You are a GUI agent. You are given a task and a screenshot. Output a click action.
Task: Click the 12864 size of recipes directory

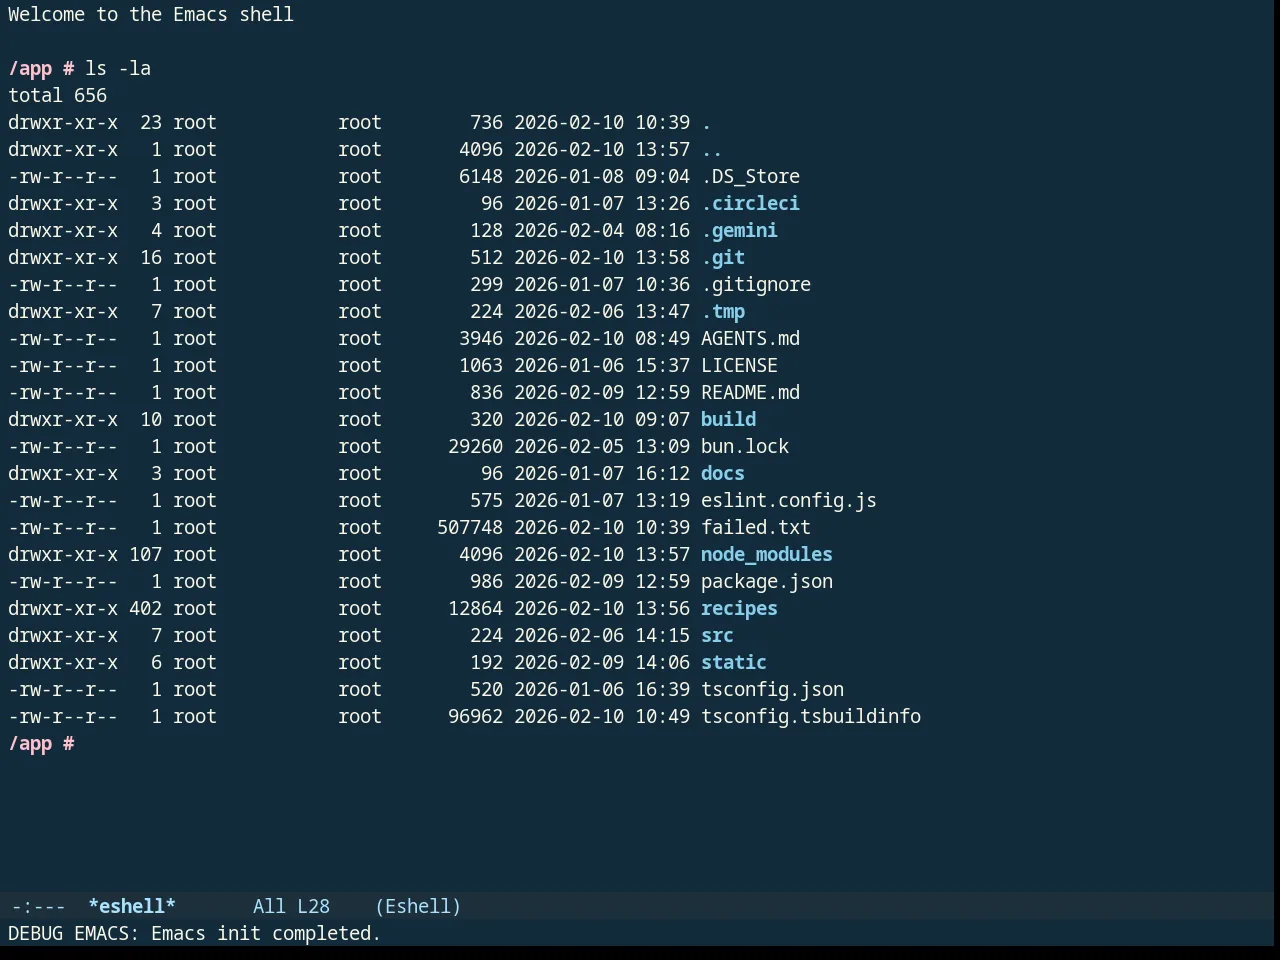tap(475, 608)
